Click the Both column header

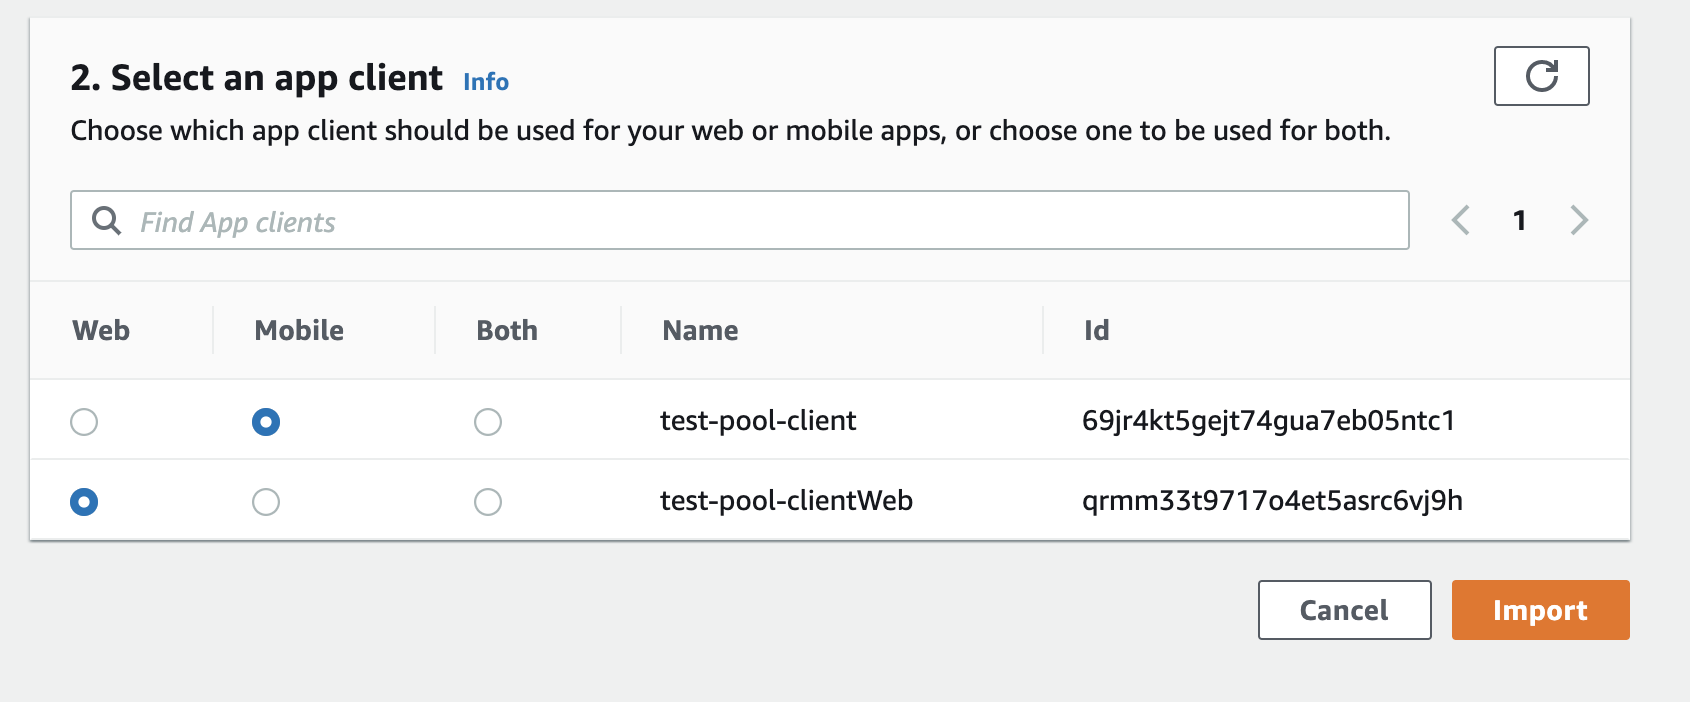[507, 330]
